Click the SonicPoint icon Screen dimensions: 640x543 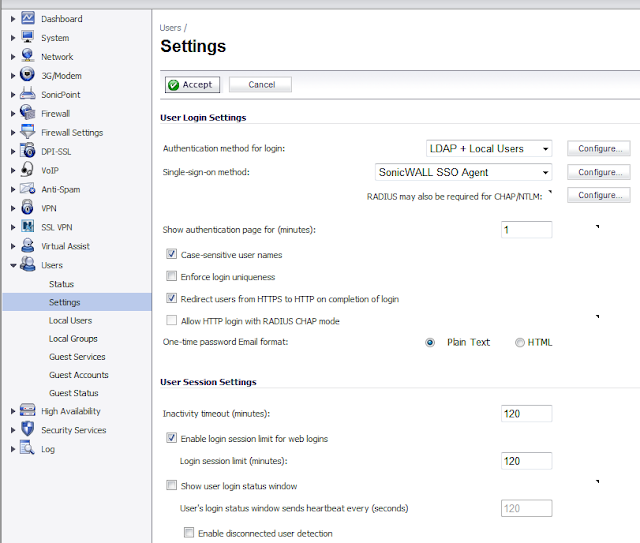(x=28, y=95)
